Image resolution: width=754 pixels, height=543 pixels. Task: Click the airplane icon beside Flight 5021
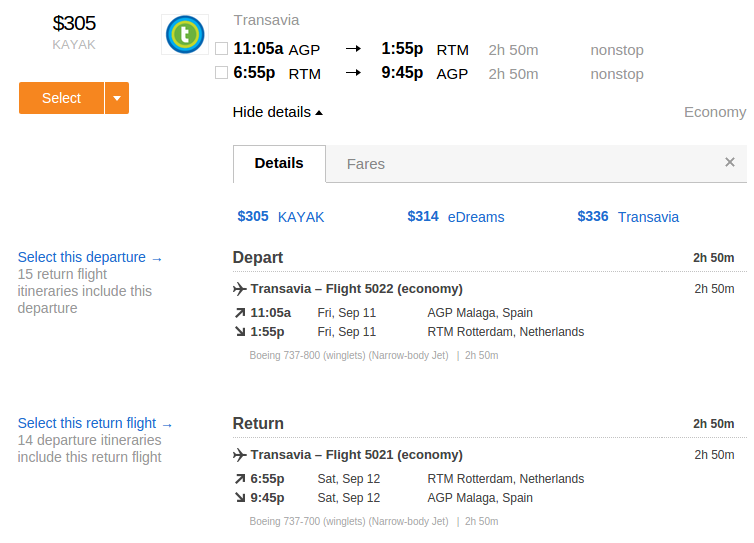pyautogui.click(x=239, y=455)
